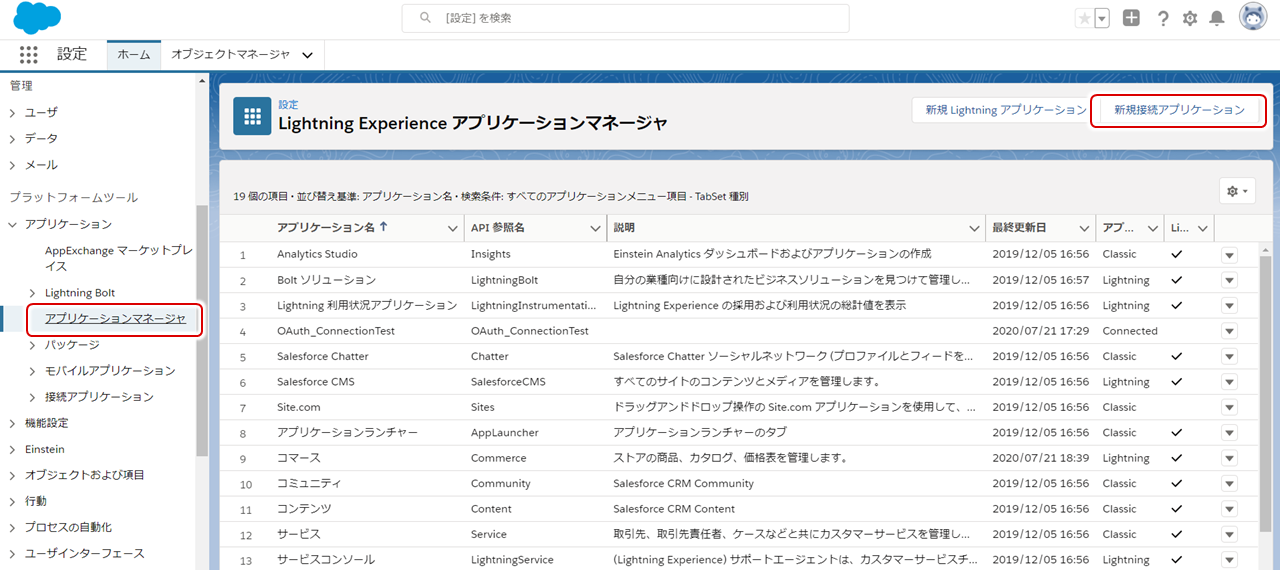Click the Salesforce Chatter name cell
This screenshot has width=1280, height=570.
[x=323, y=356]
